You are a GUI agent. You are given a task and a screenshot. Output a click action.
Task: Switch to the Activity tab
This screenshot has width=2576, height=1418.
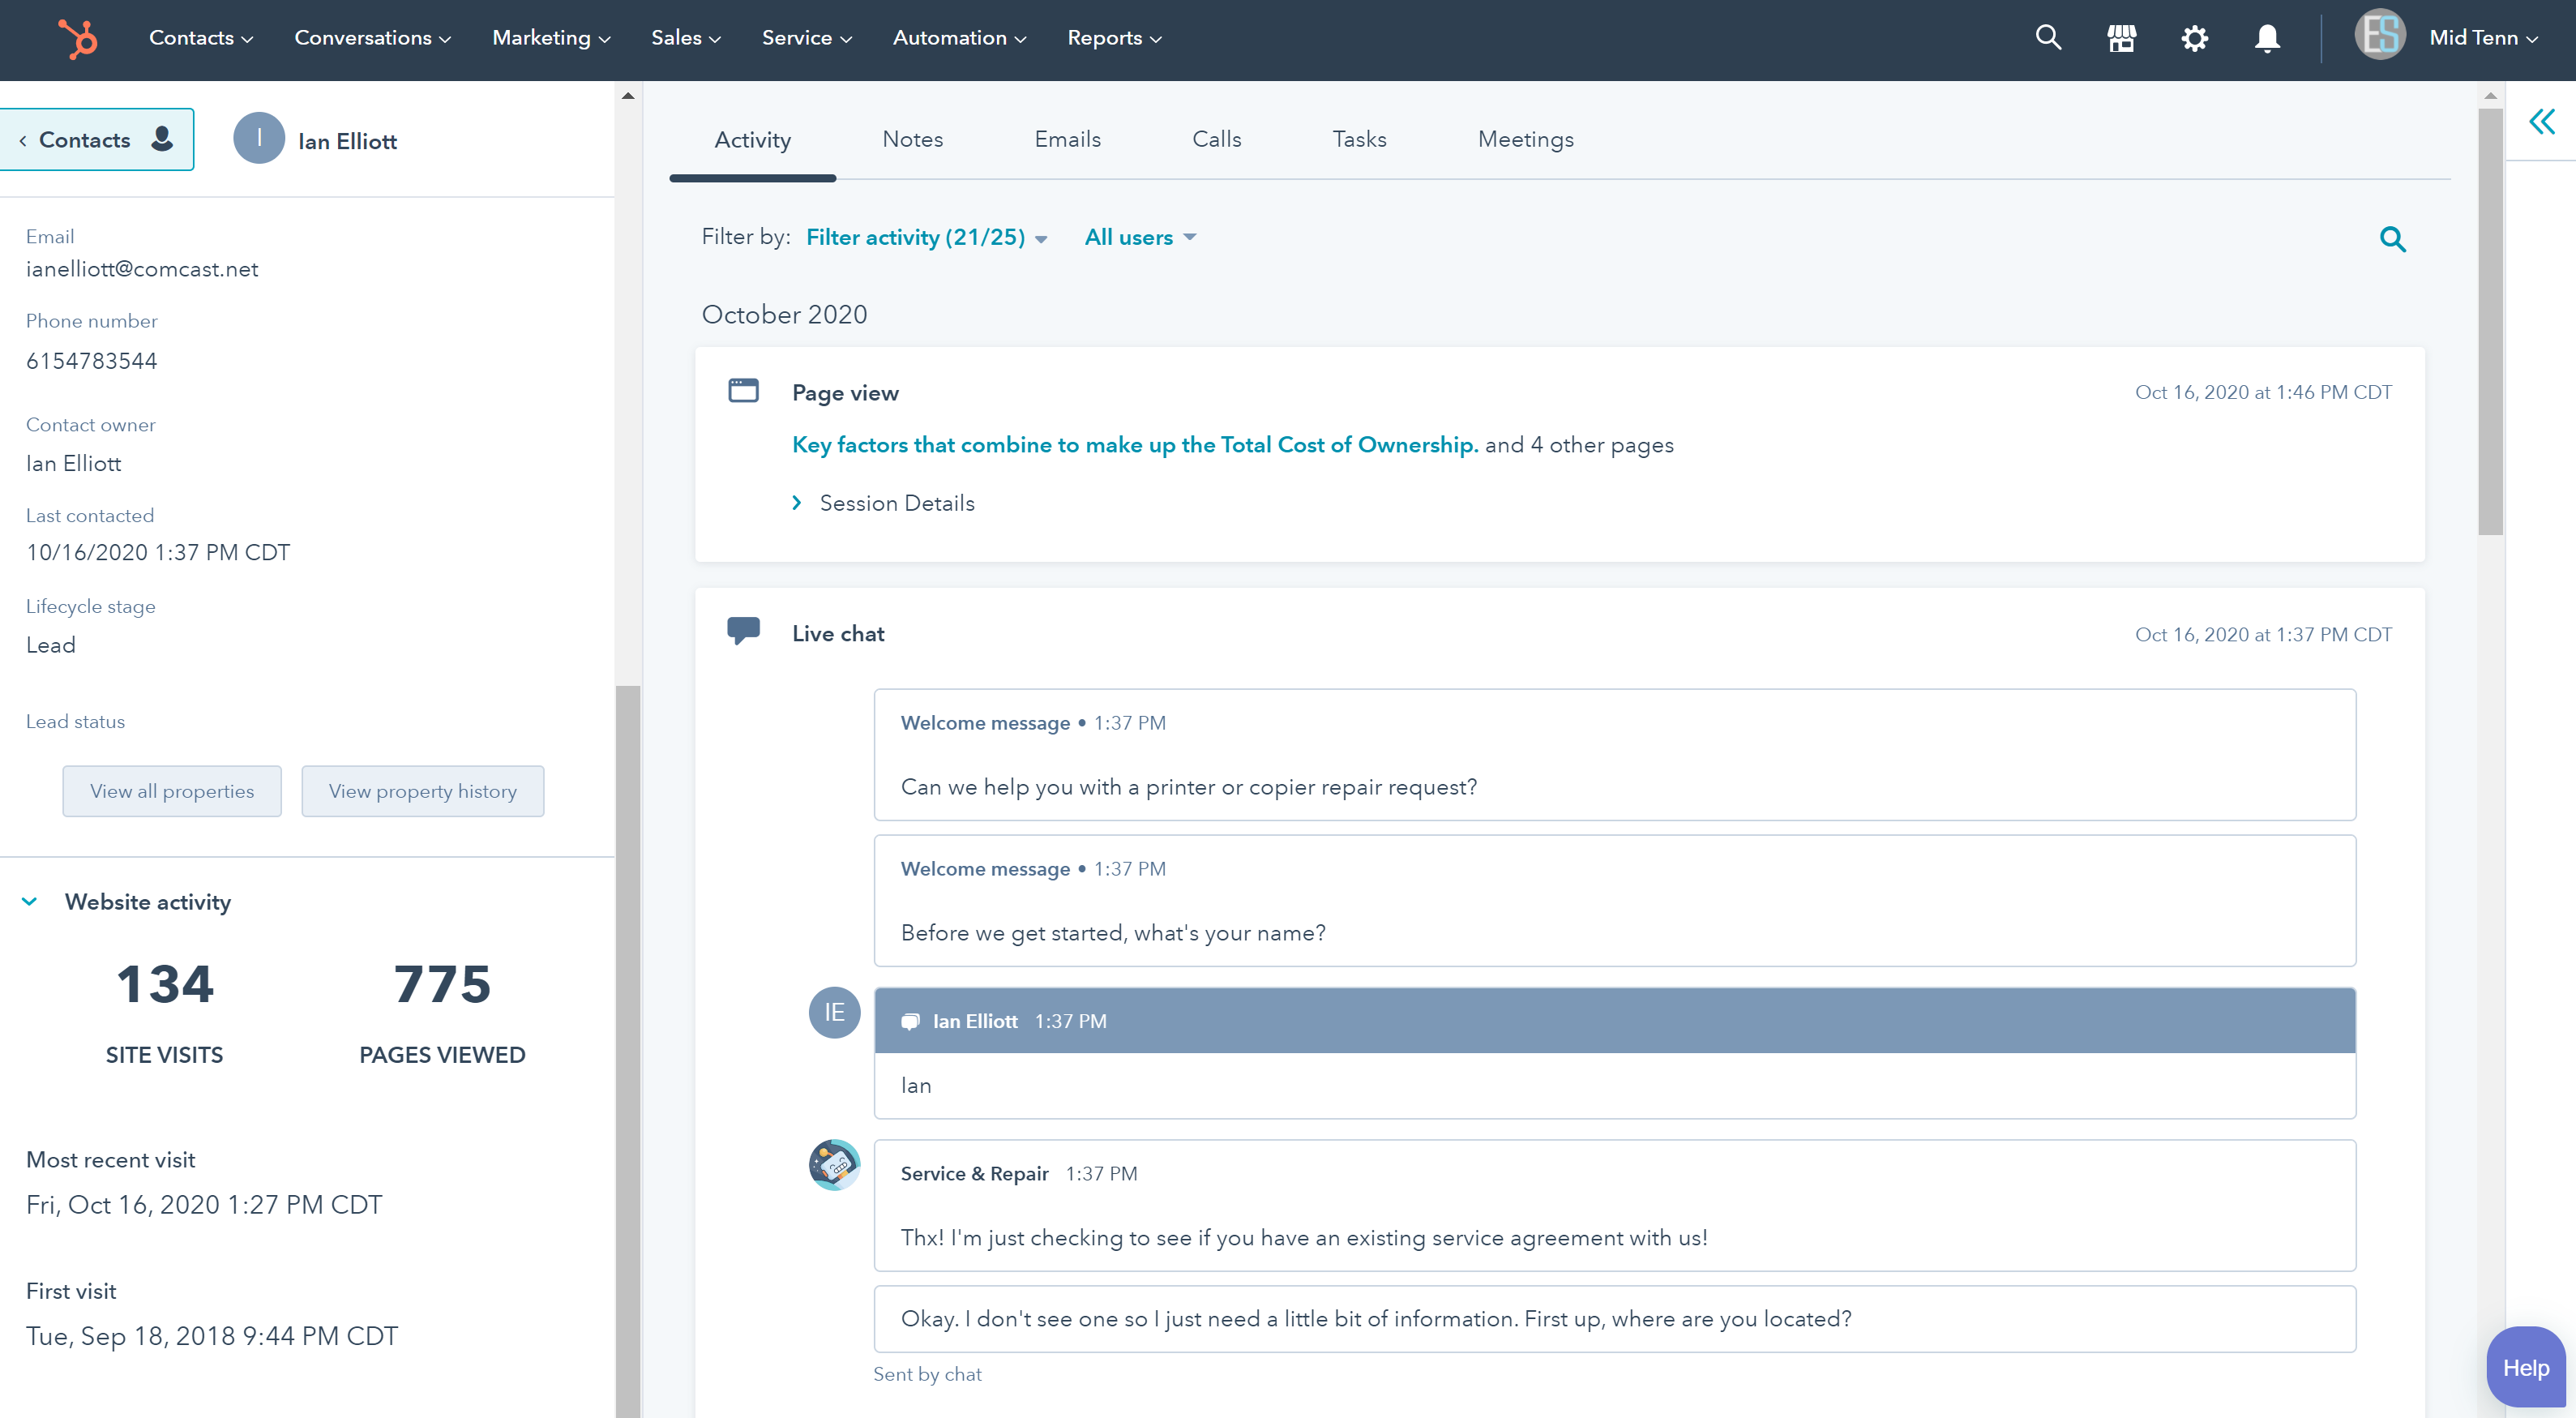tap(752, 140)
